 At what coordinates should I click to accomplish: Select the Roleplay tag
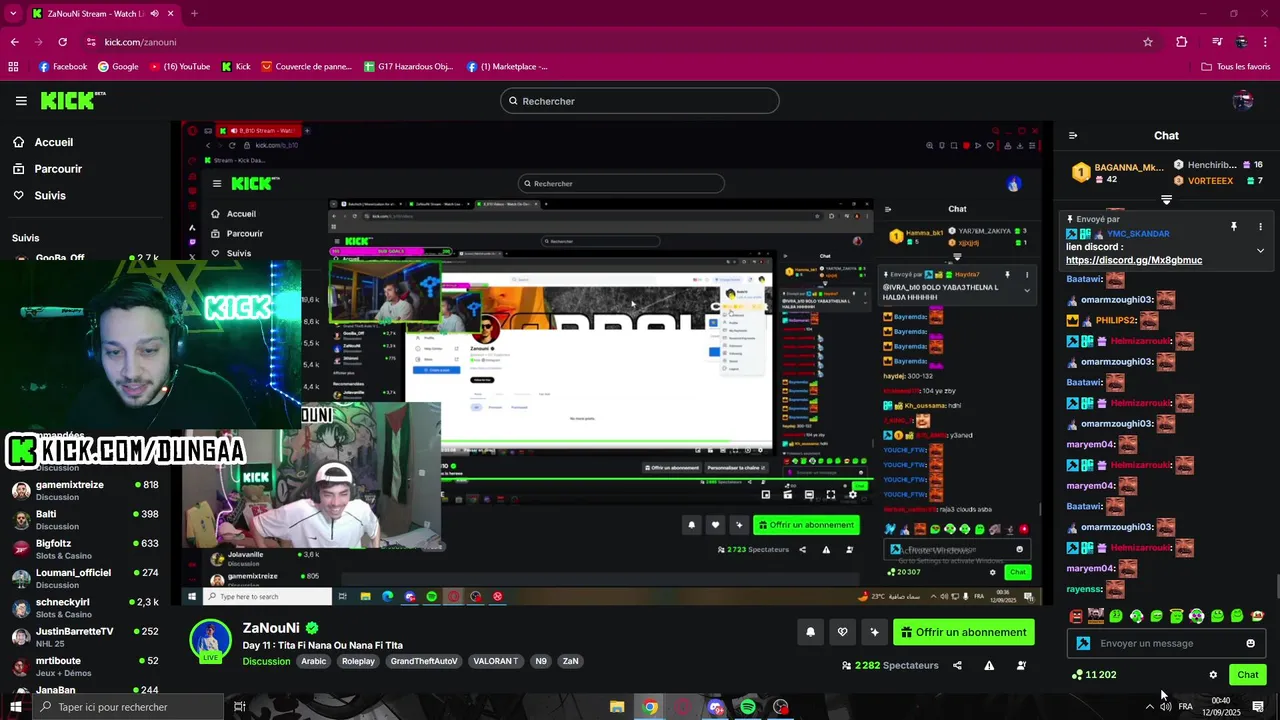point(358,661)
